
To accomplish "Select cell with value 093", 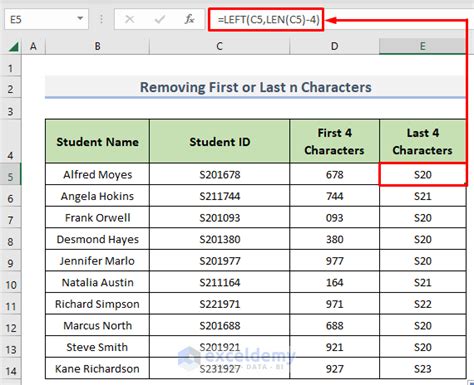I will 335,218.
